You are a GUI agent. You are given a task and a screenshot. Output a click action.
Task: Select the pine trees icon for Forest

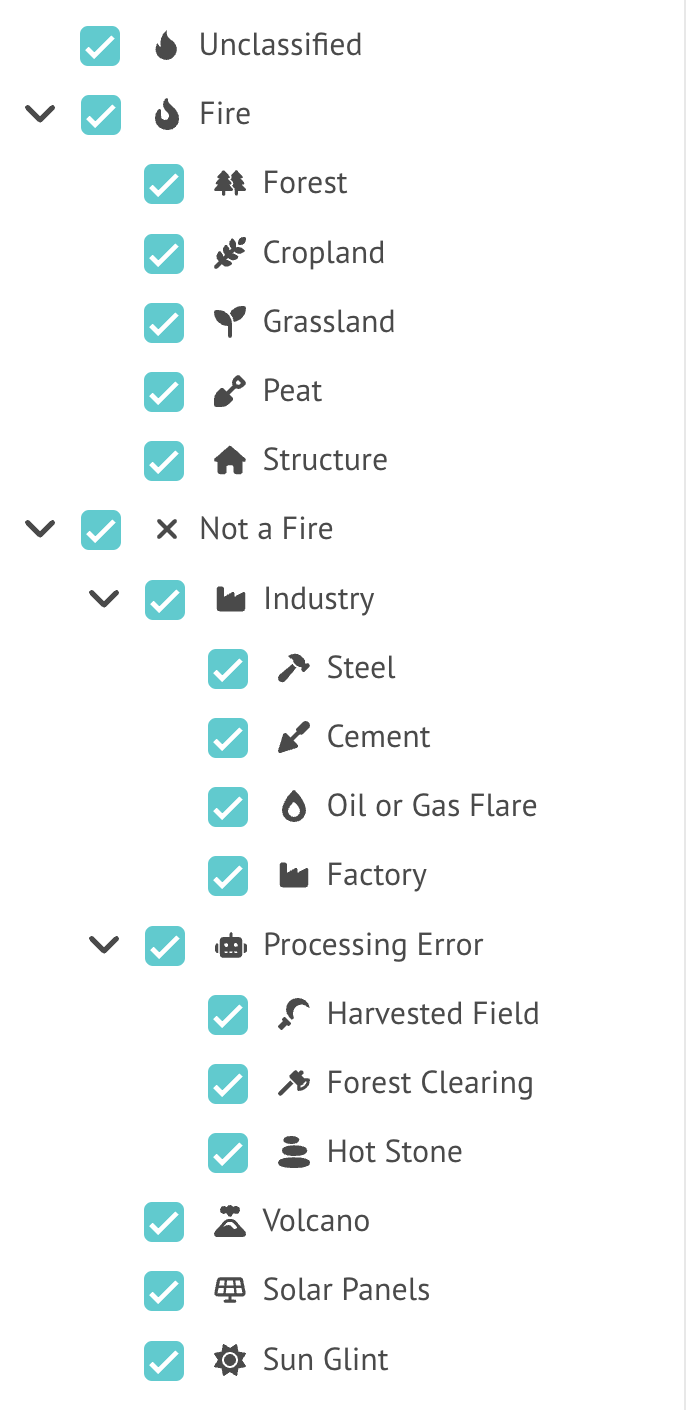229,182
